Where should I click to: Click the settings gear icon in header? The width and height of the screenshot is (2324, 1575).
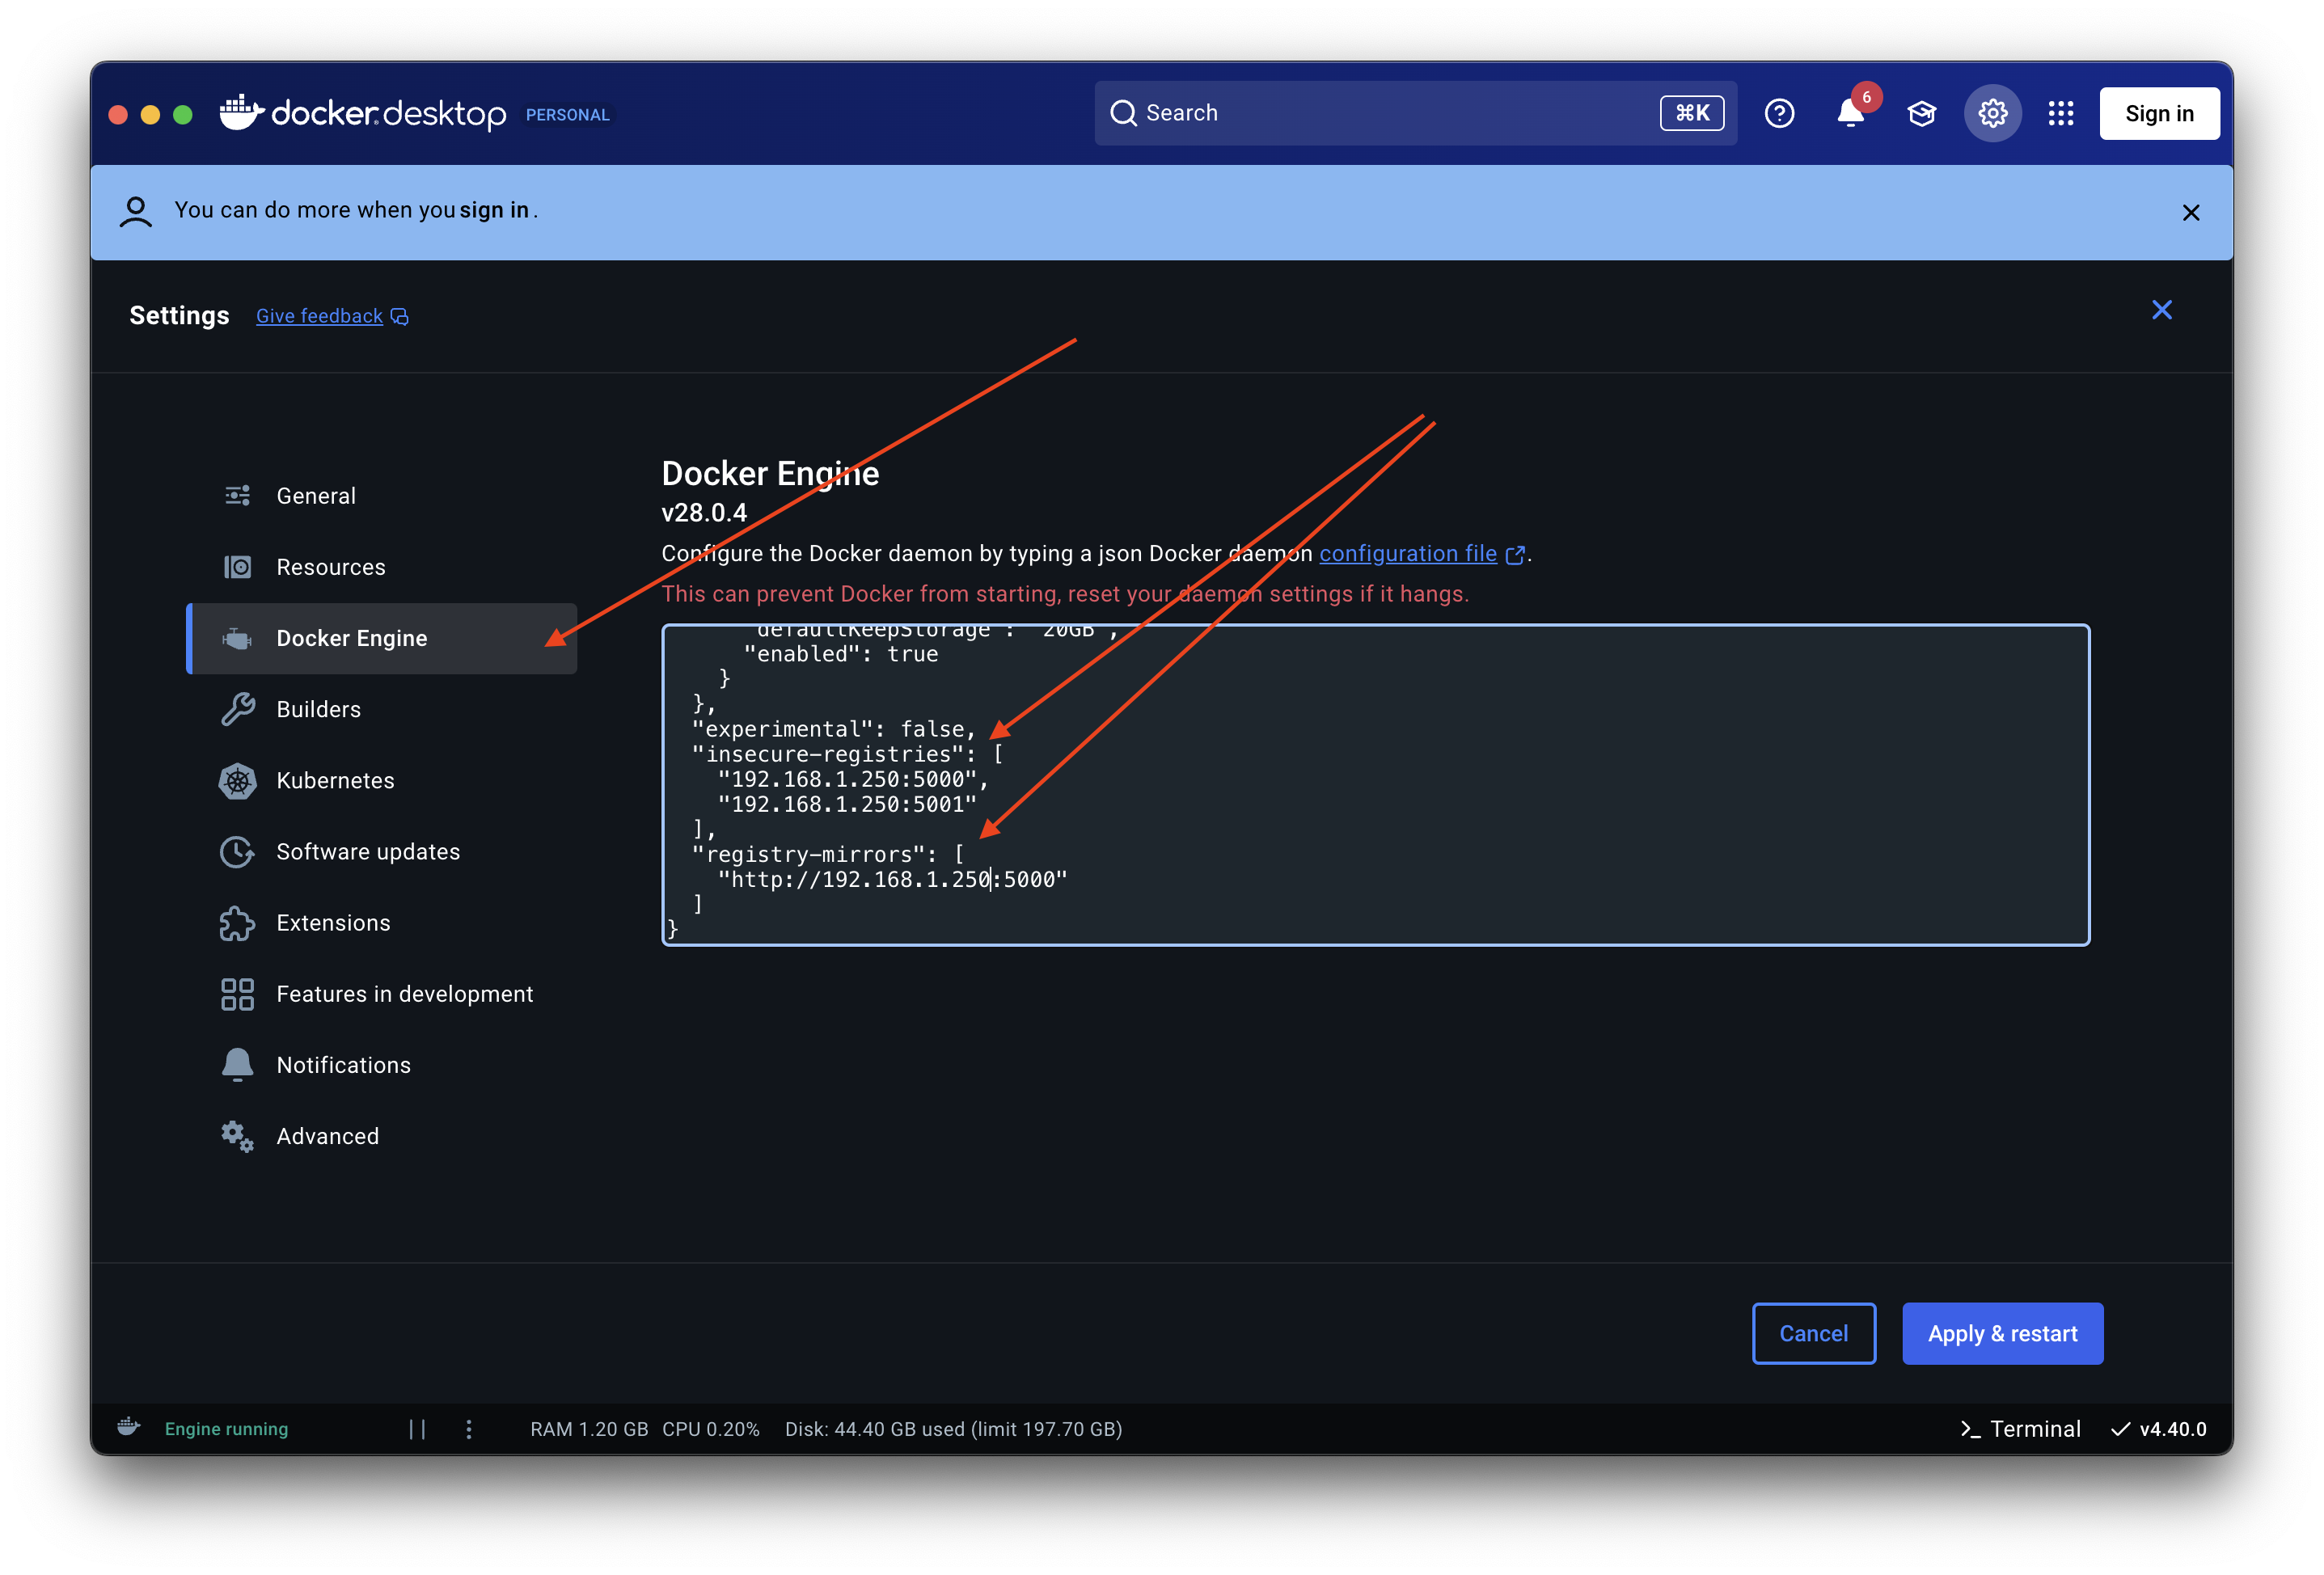pos(1992,113)
